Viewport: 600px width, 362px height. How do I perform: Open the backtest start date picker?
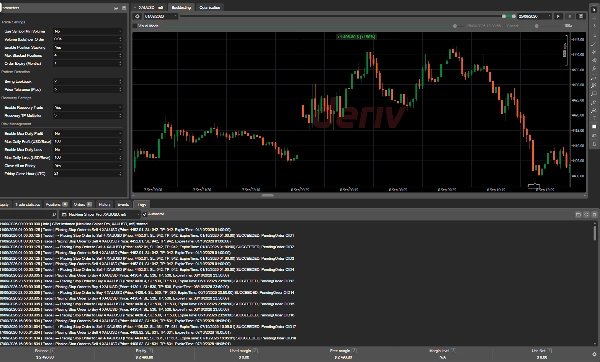pyautogui.click(x=160, y=16)
